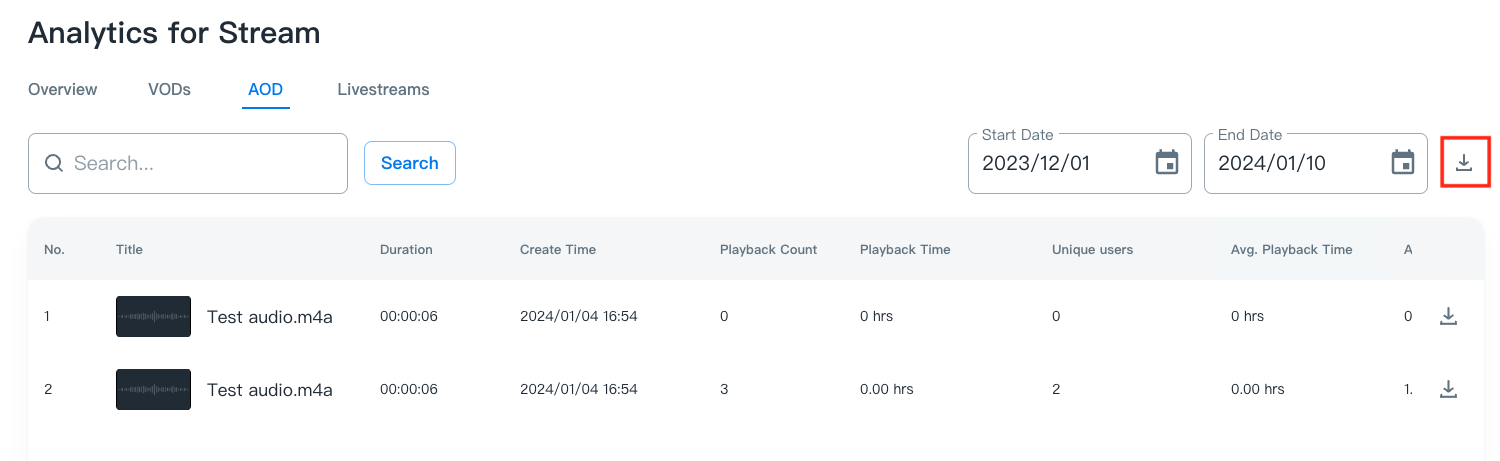Focus the Search text field

tap(205, 163)
